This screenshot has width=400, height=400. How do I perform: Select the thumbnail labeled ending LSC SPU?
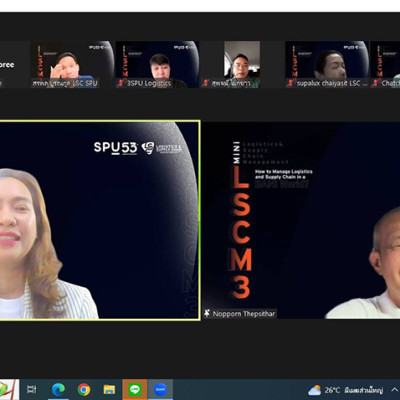point(73,64)
